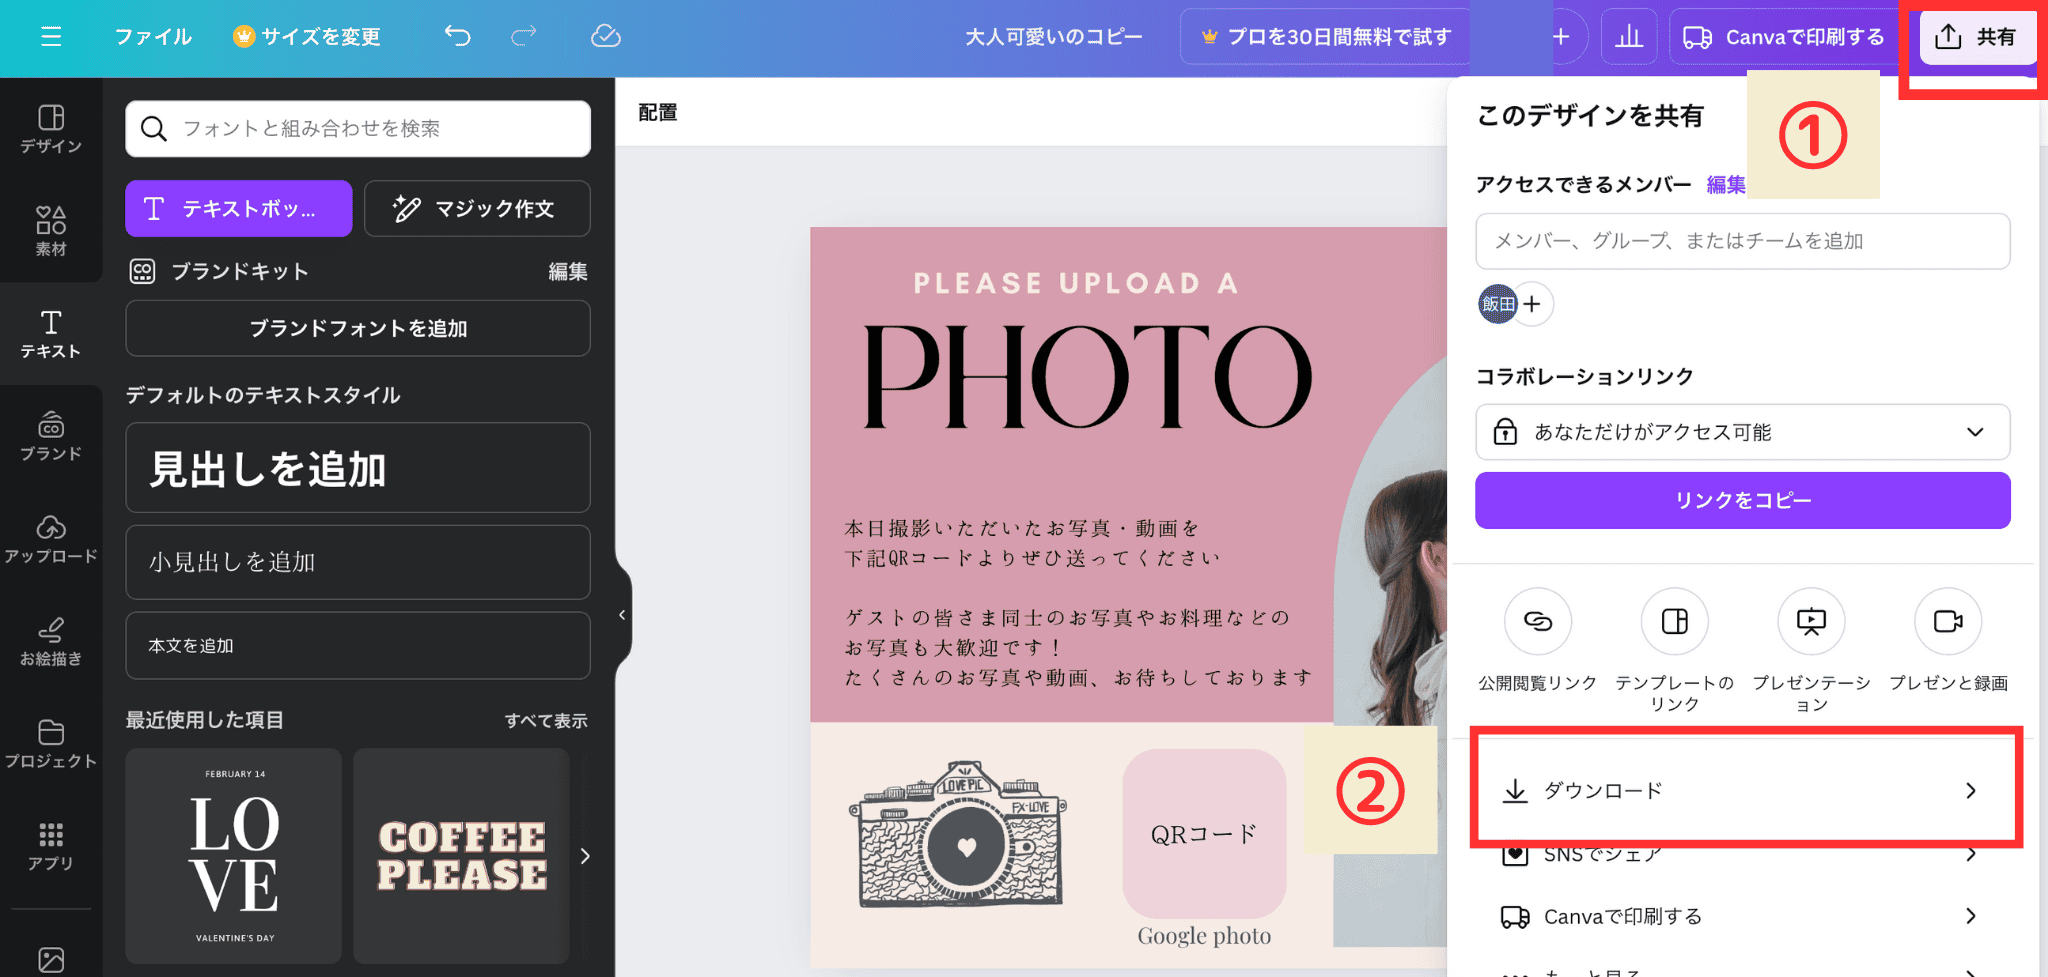Screen dimensions: 2048x977
Task: Expand the Canvaで印刷する option in share panel
Action: (1742, 916)
